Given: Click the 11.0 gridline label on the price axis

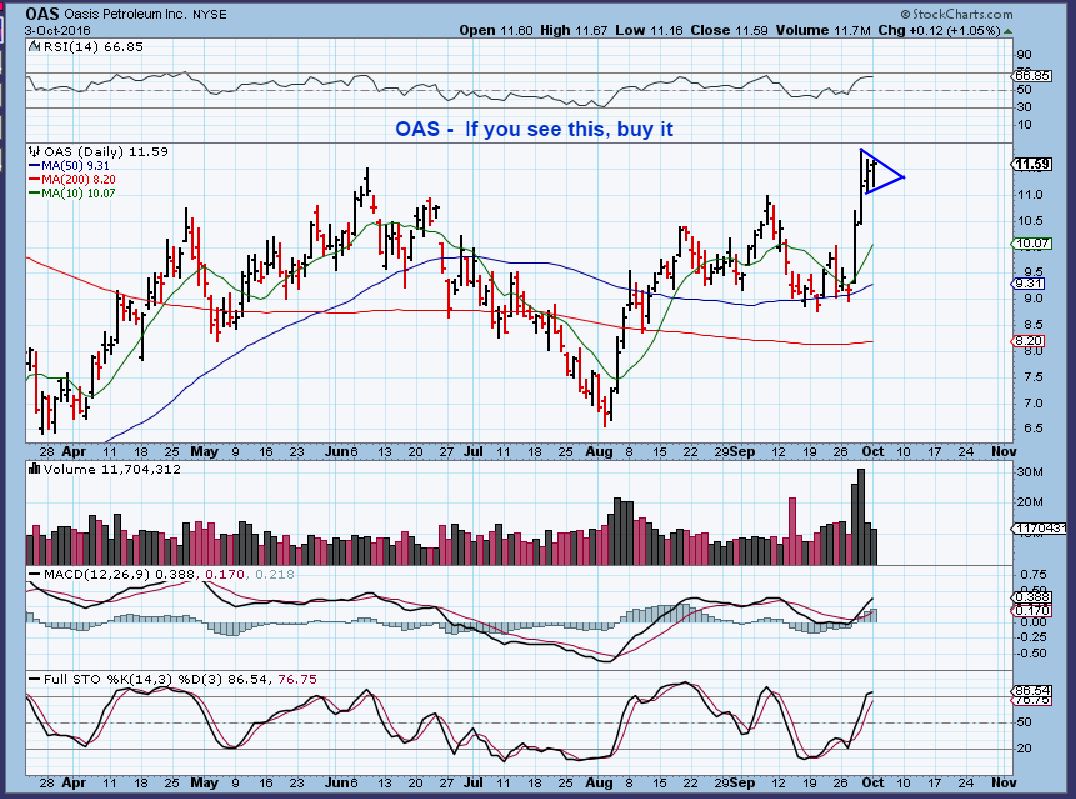Looking at the screenshot, I should 1029,195.
